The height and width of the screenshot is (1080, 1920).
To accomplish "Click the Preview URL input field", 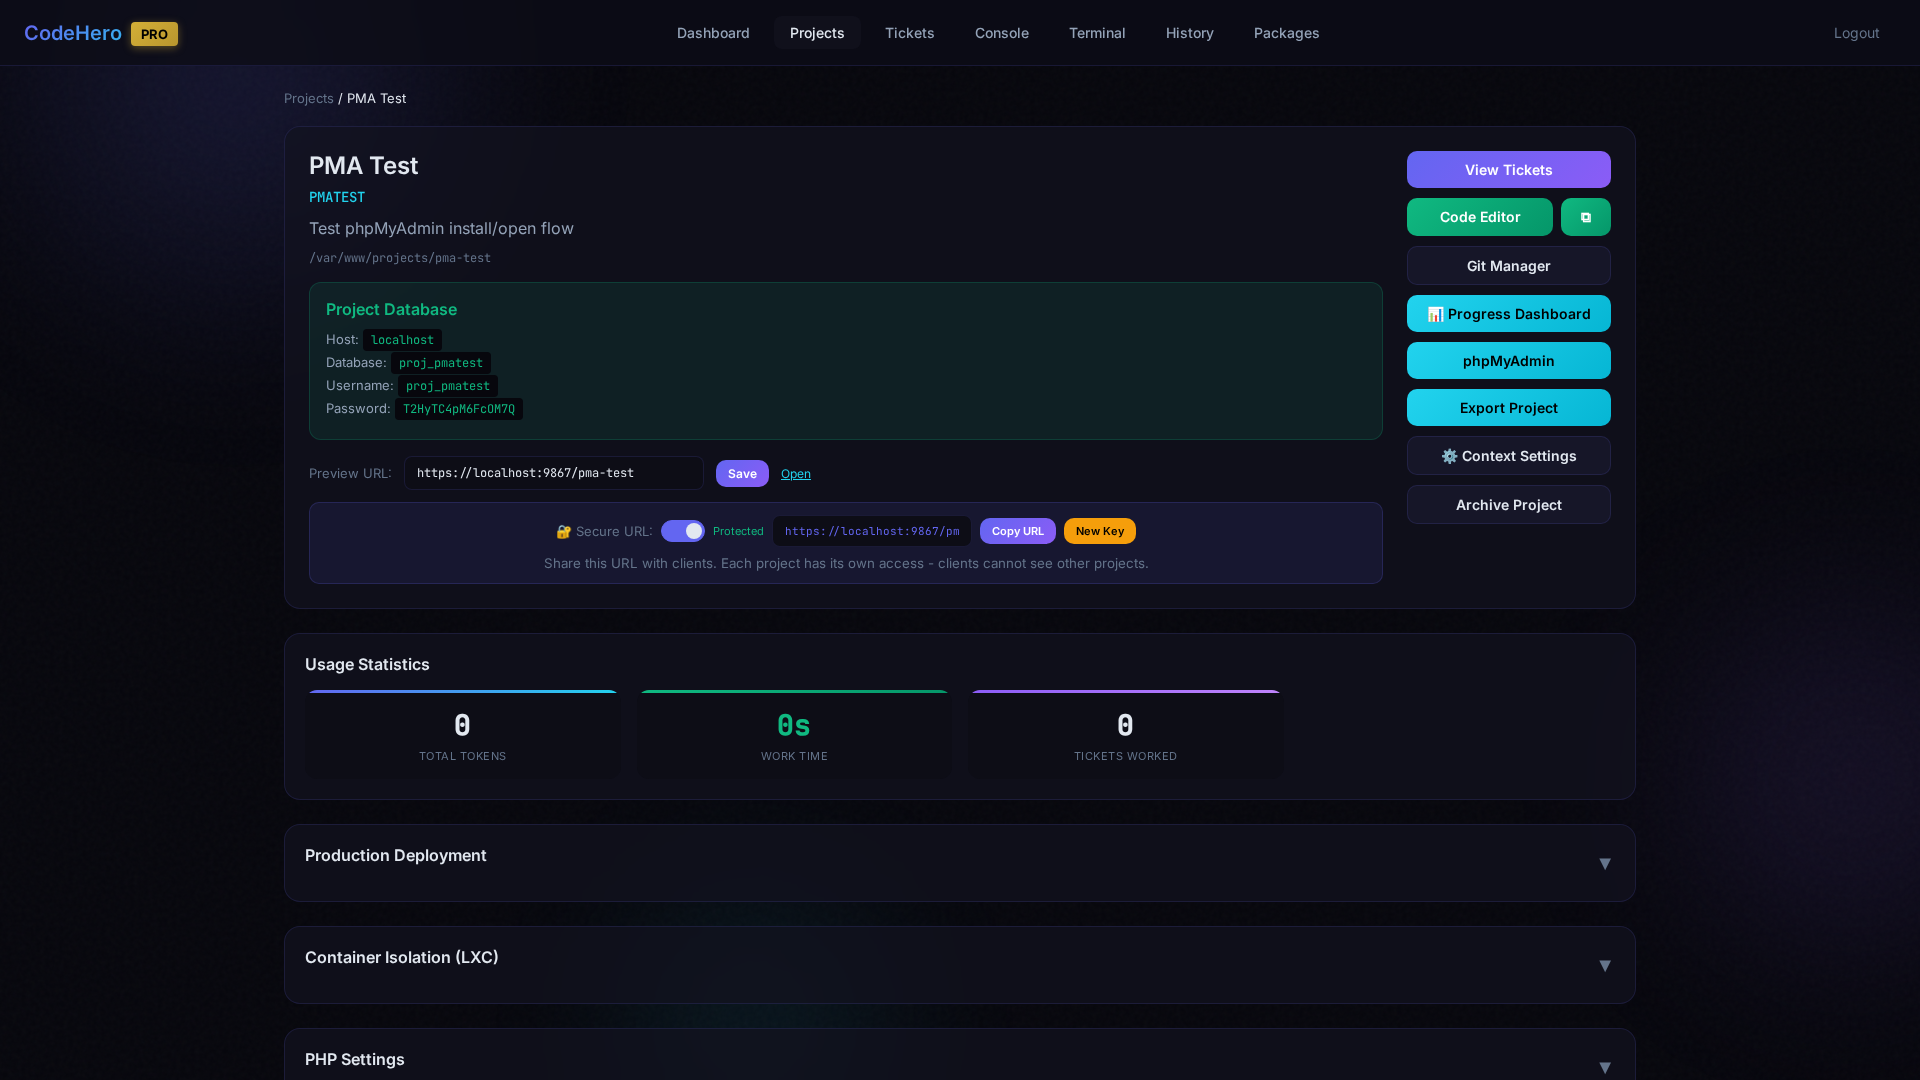I will pos(553,473).
